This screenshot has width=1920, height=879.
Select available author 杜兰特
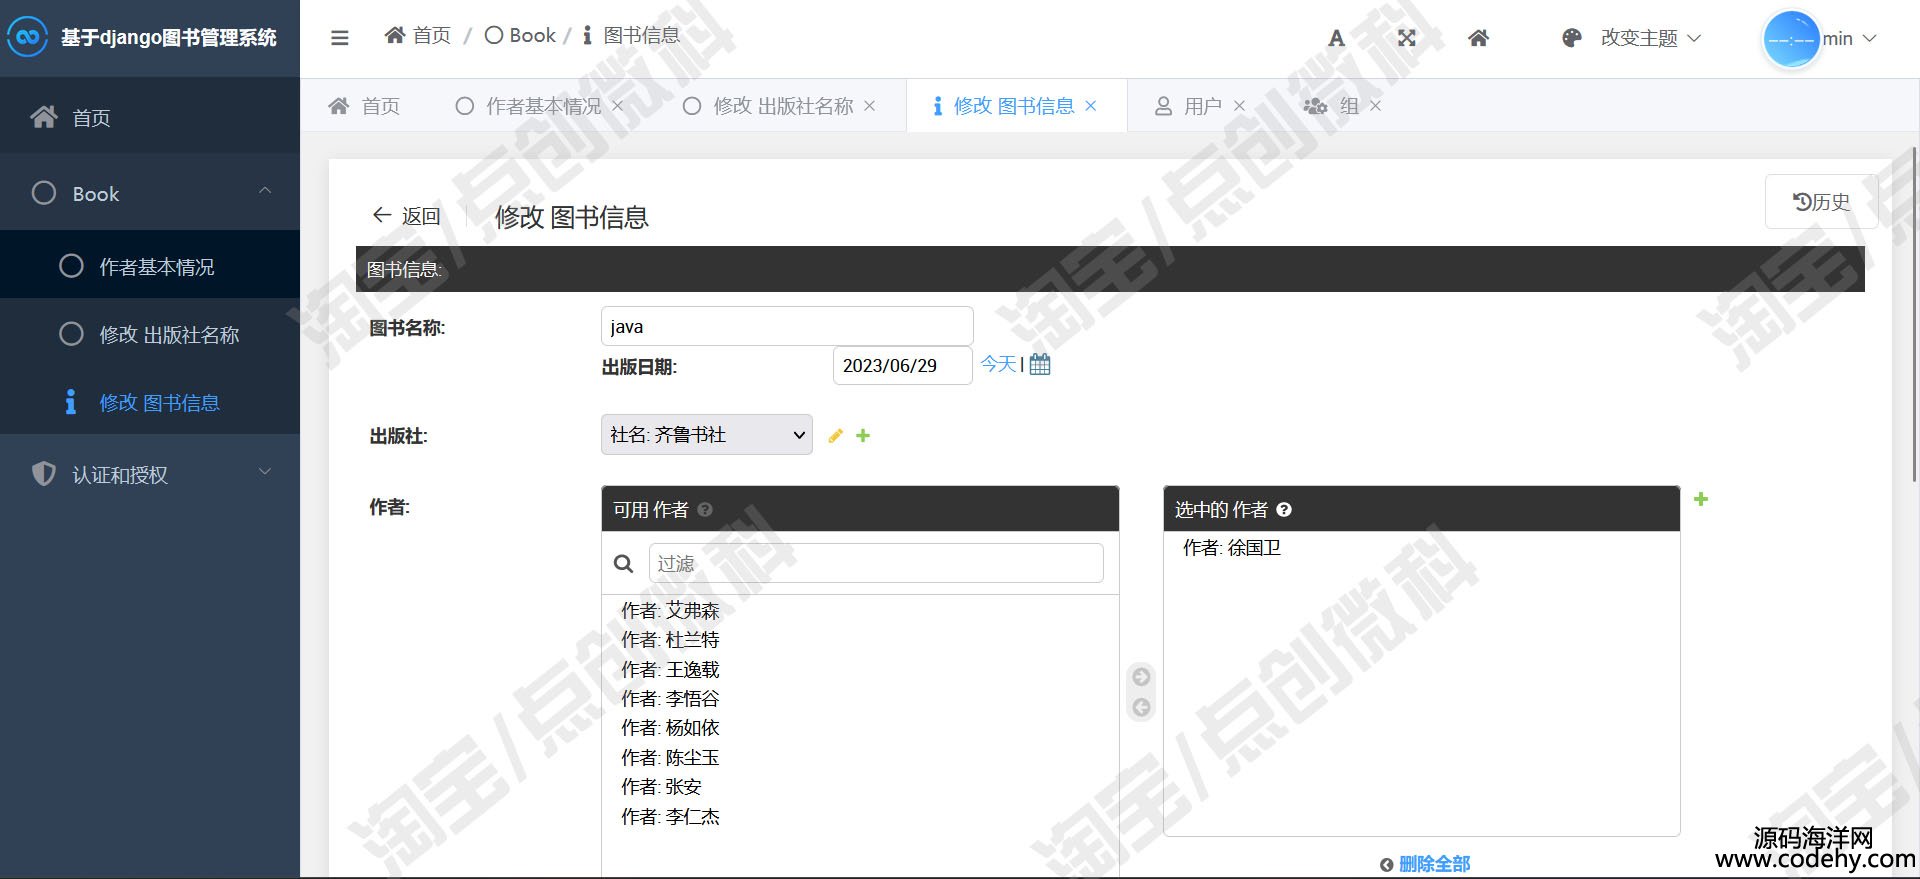pos(670,640)
